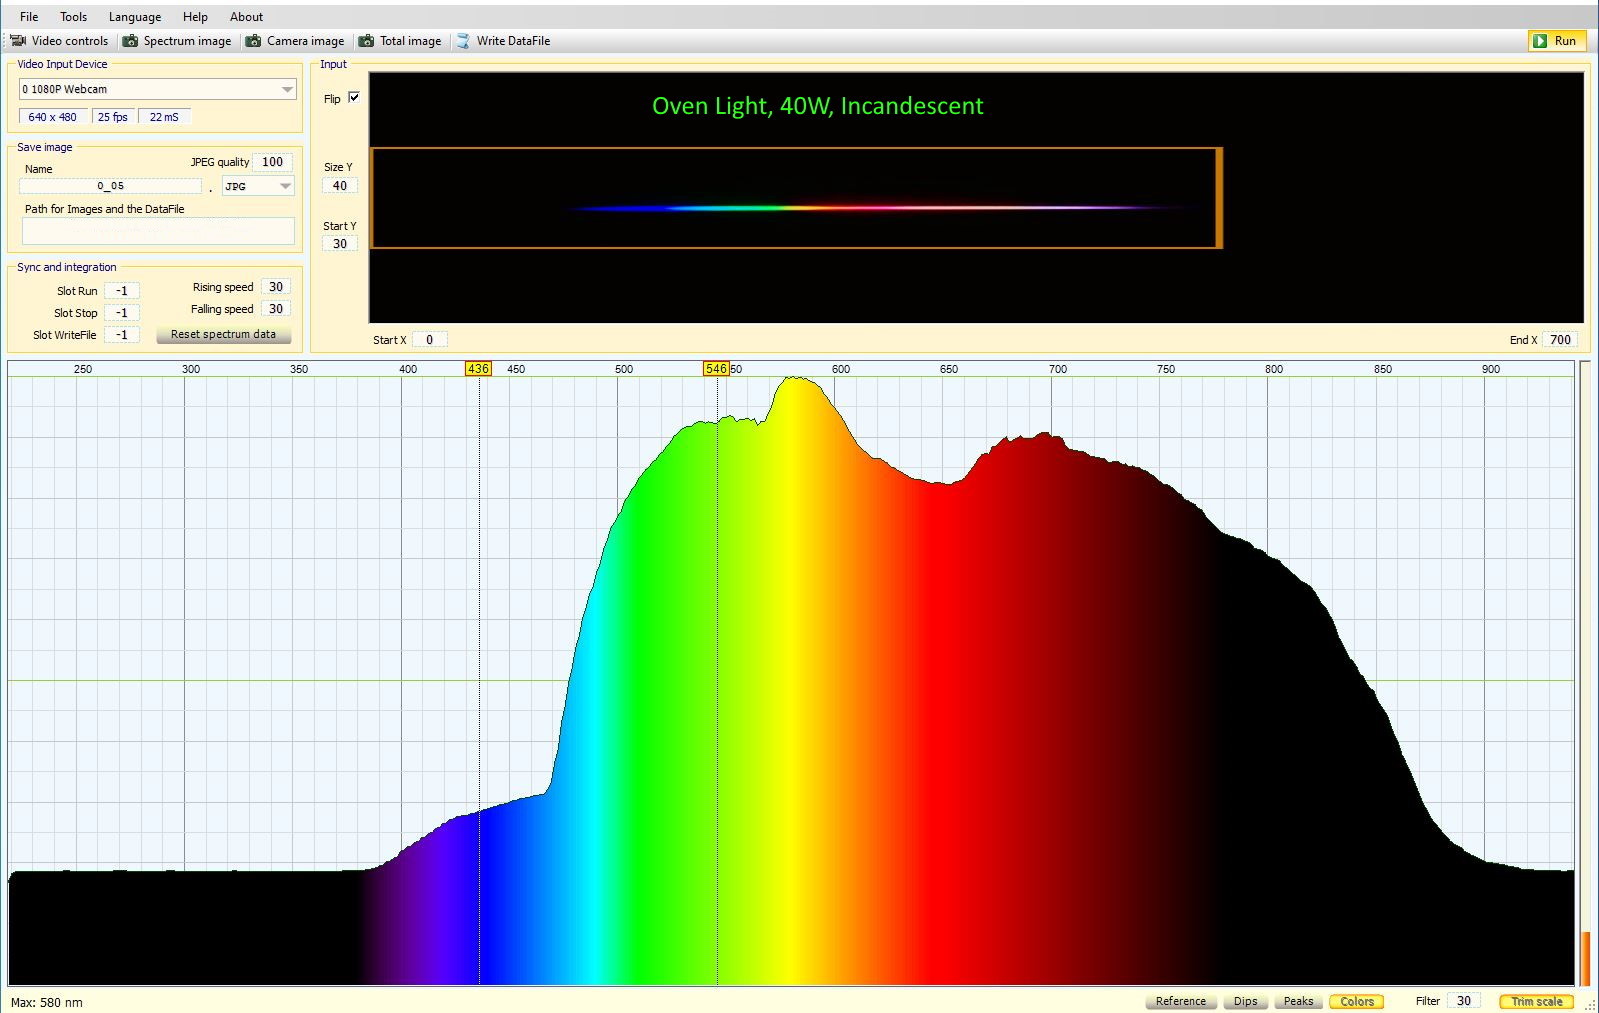This screenshot has width=1599, height=1013.
Task: Click the Filter value field
Action: point(1464,1001)
